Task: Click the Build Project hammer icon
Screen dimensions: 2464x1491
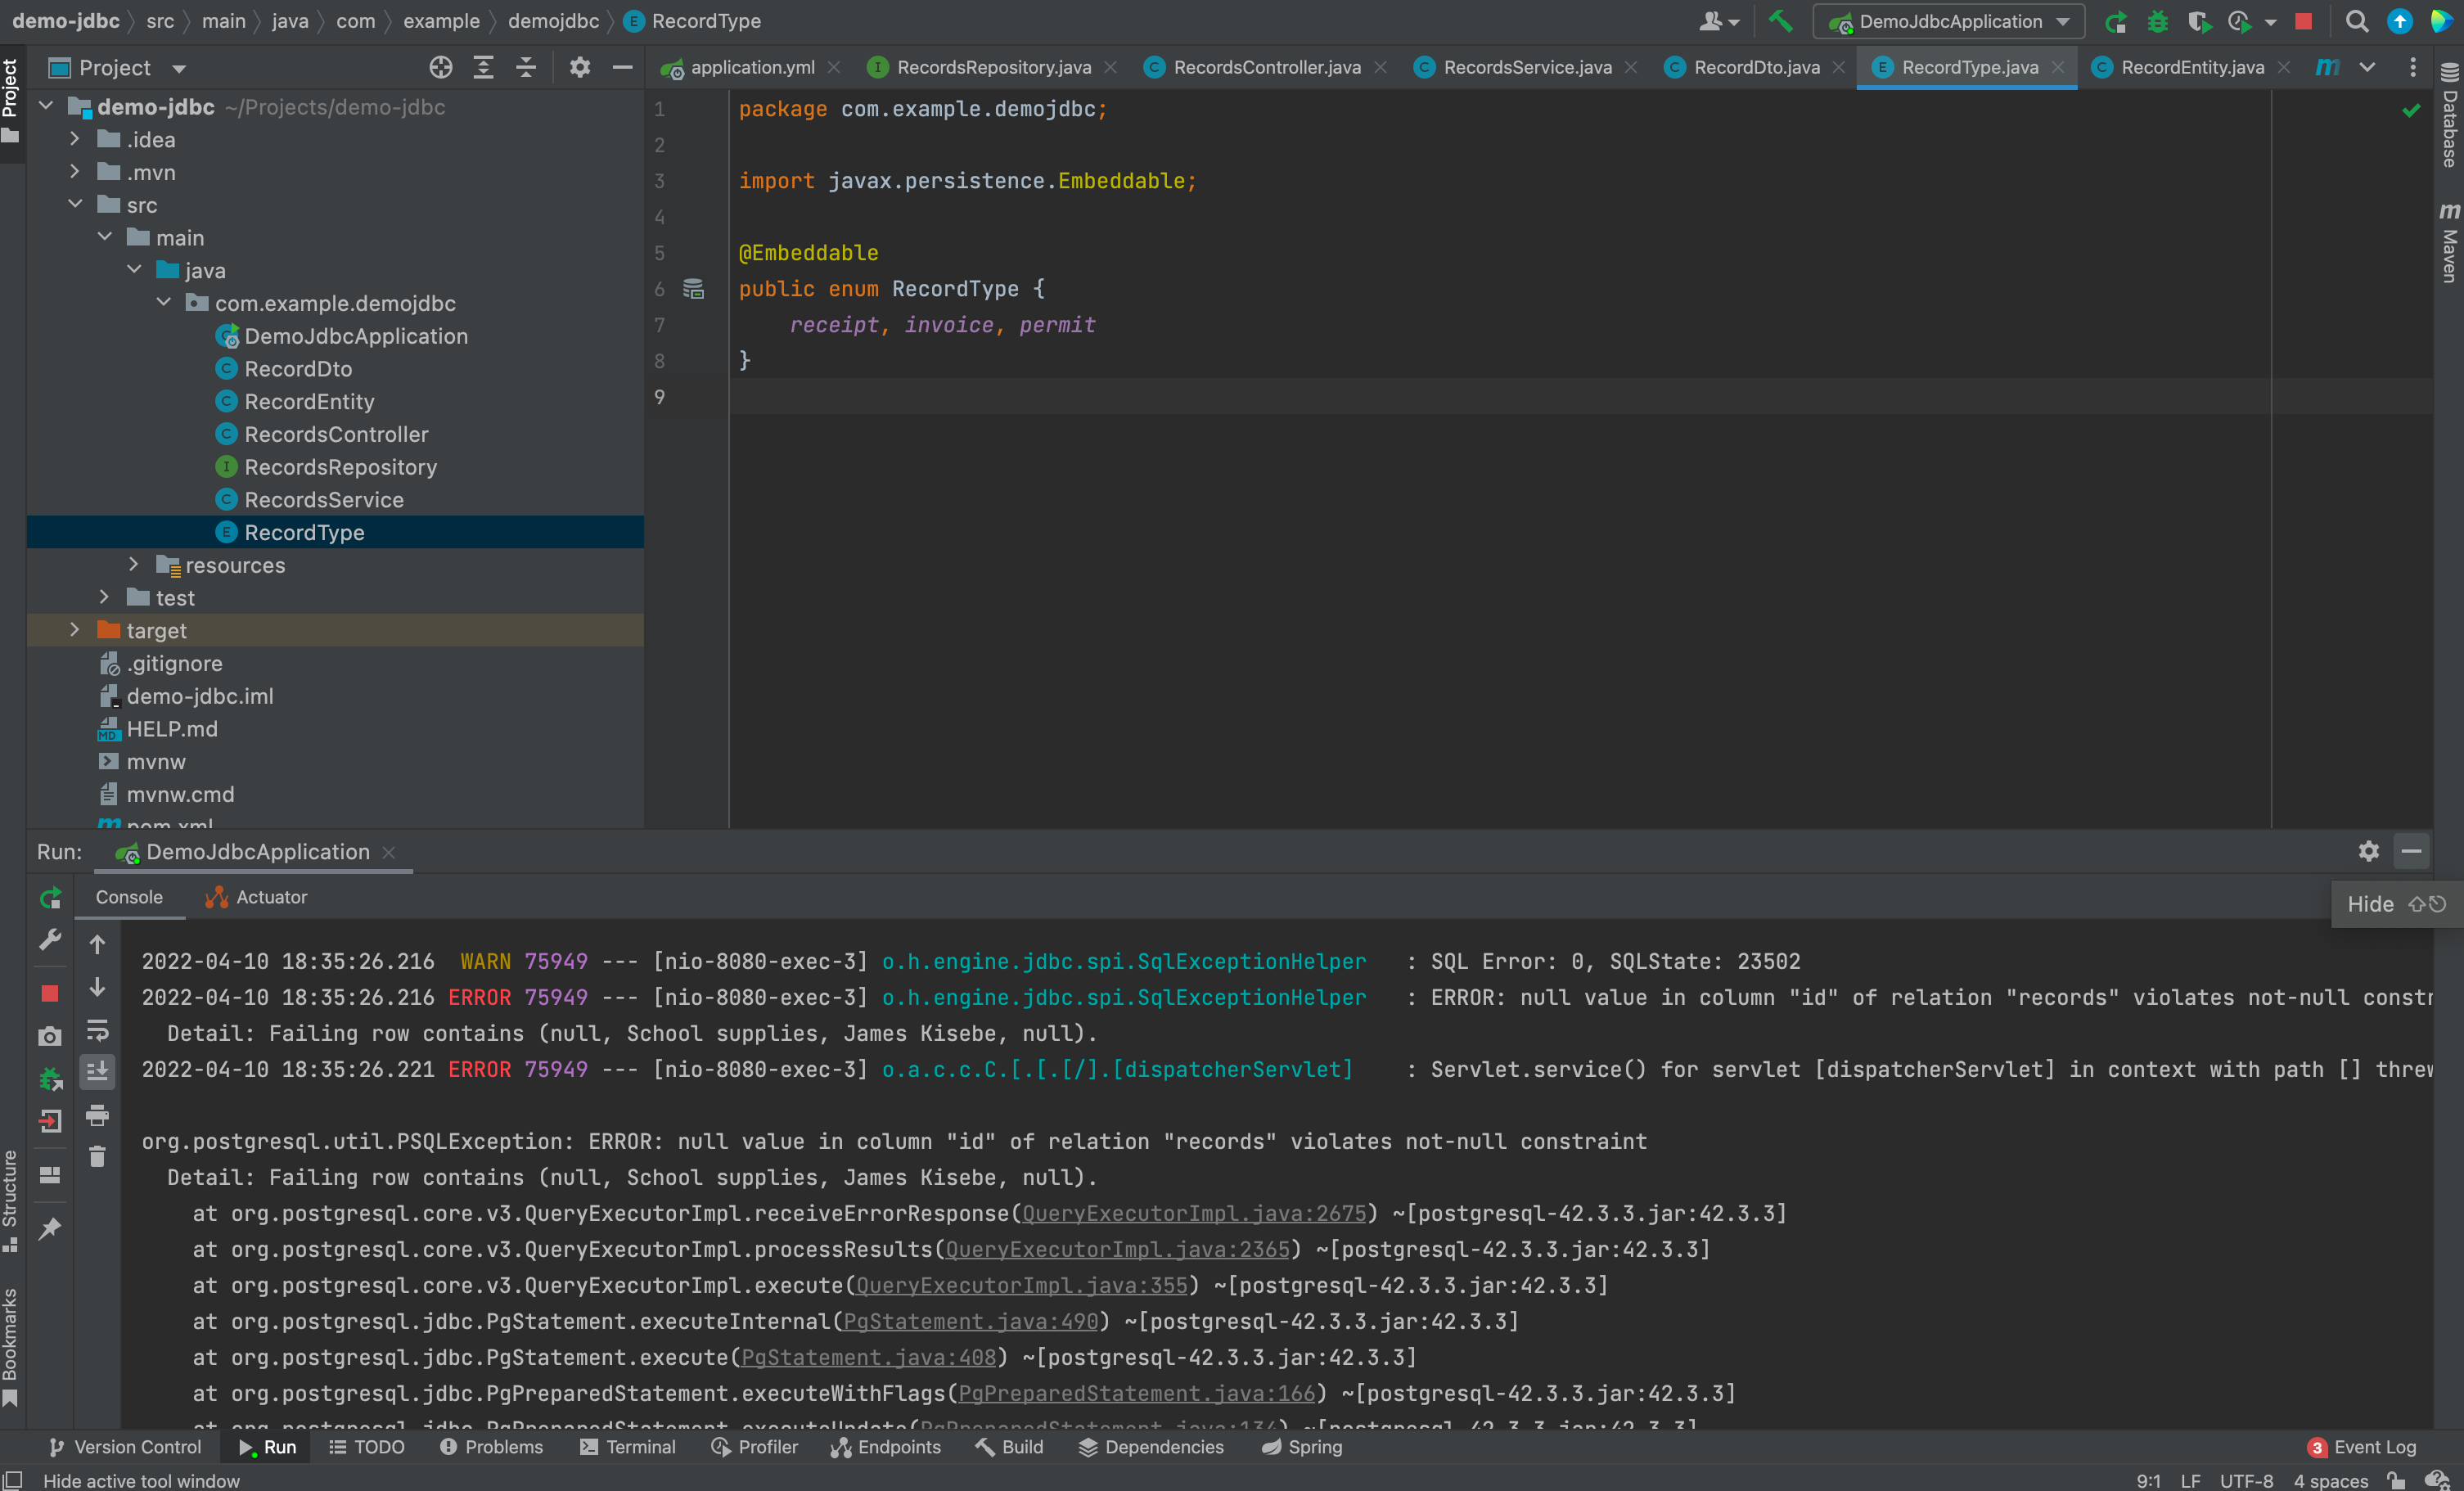Action: (1781, 21)
